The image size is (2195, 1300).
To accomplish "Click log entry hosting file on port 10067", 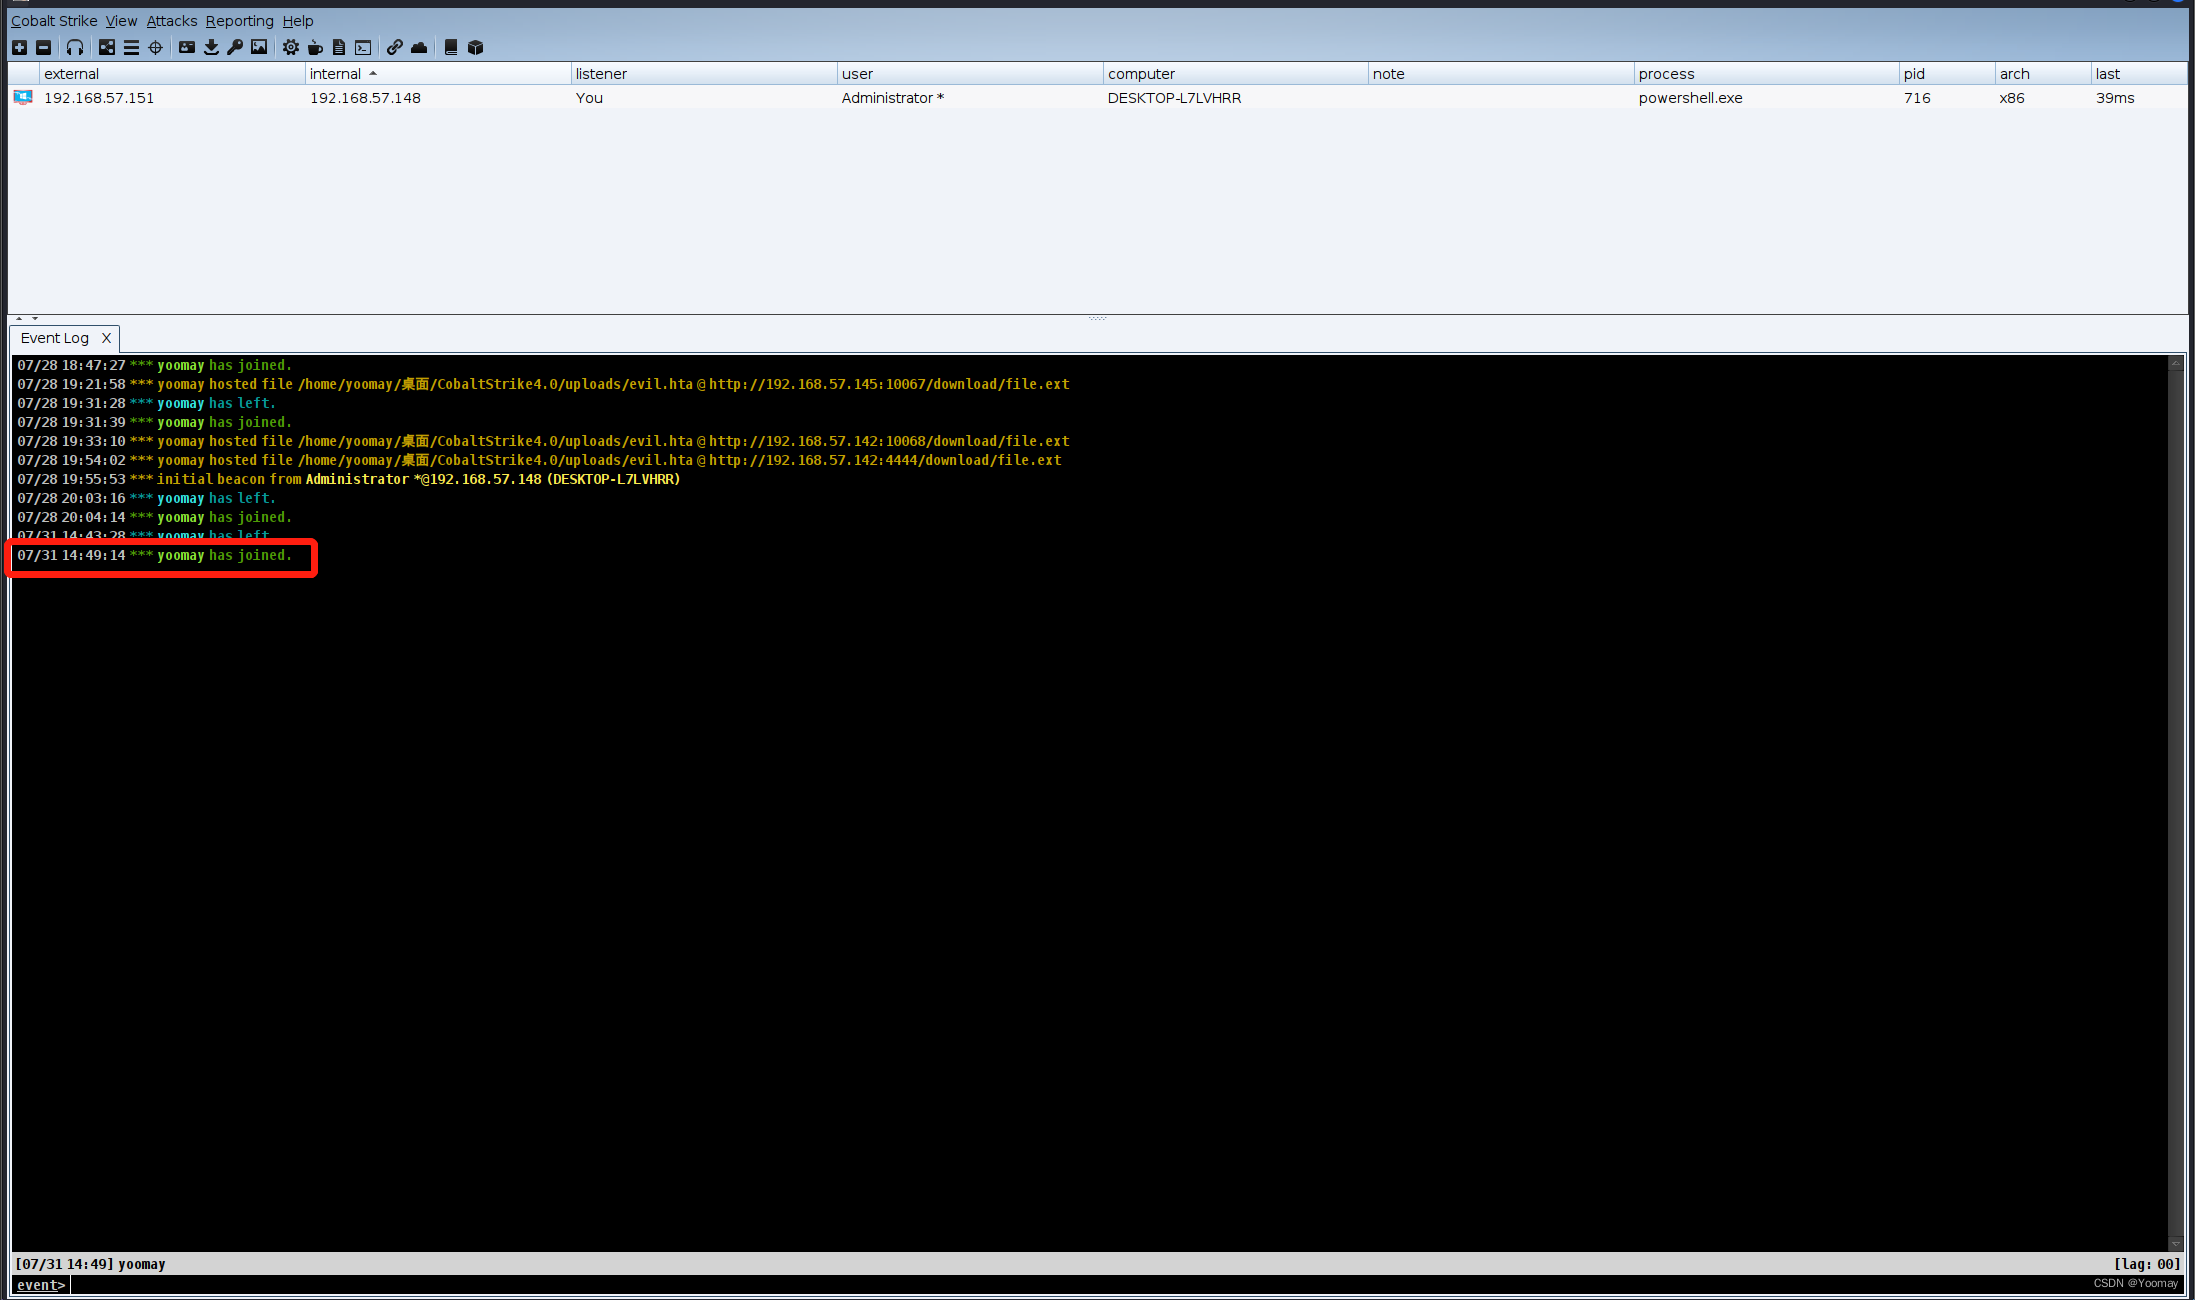I will coord(543,385).
